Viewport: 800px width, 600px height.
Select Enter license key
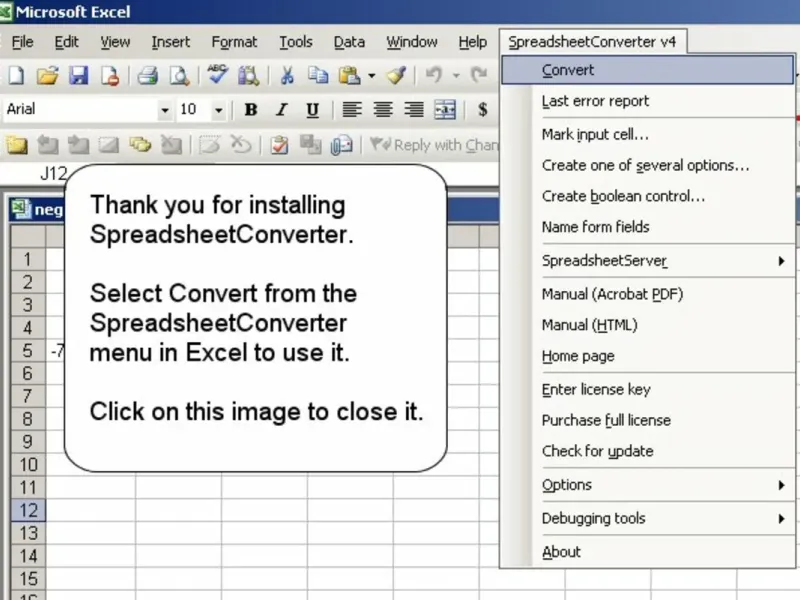[x=647, y=390]
